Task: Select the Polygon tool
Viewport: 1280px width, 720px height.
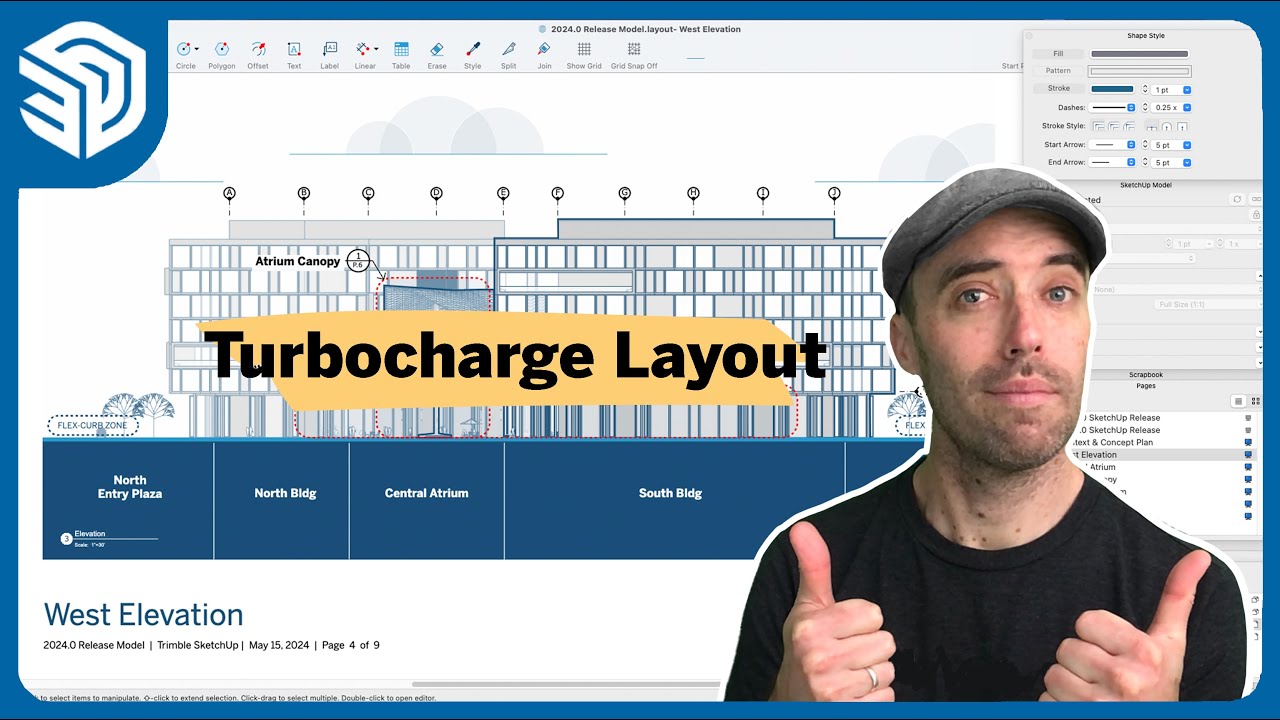Action: pos(221,50)
